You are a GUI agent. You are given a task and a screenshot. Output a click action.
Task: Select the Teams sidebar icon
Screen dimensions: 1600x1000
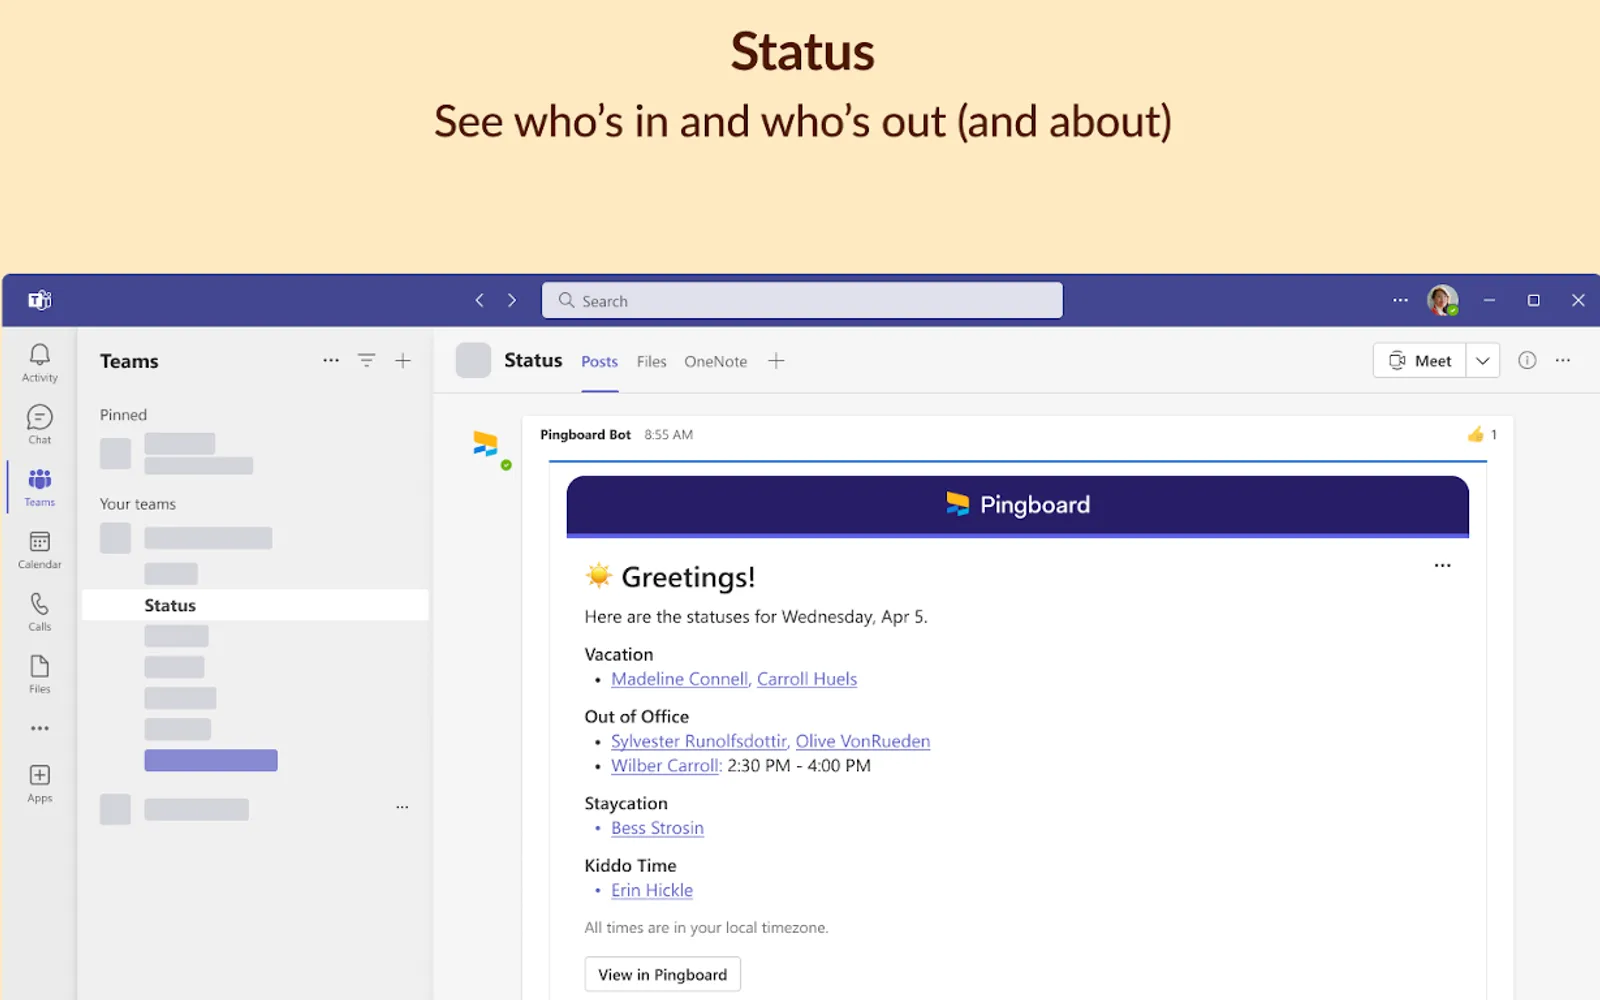[39, 487]
